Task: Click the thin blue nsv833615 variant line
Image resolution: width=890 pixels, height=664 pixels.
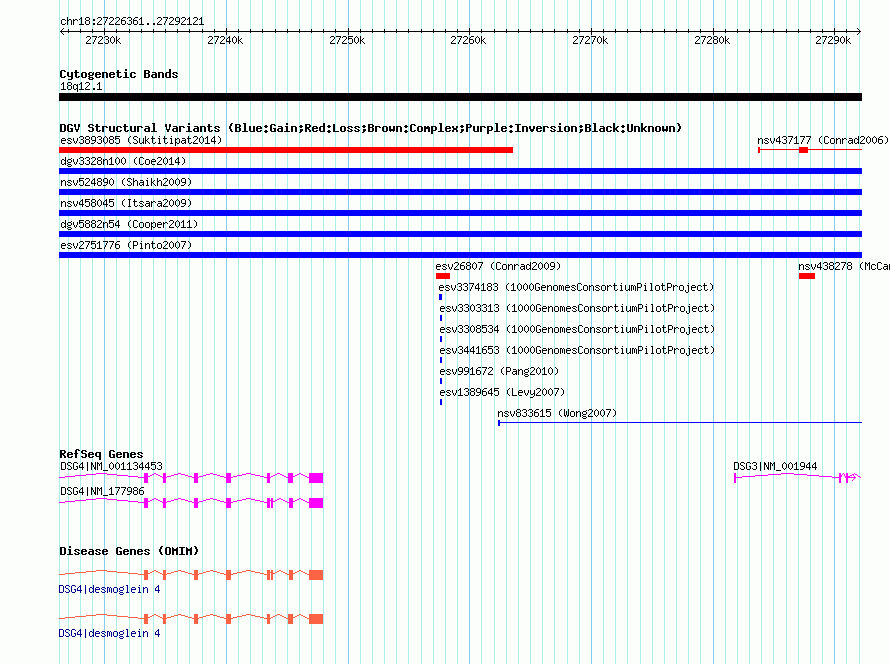Action: pyautogui.click(x=680, y=423)
